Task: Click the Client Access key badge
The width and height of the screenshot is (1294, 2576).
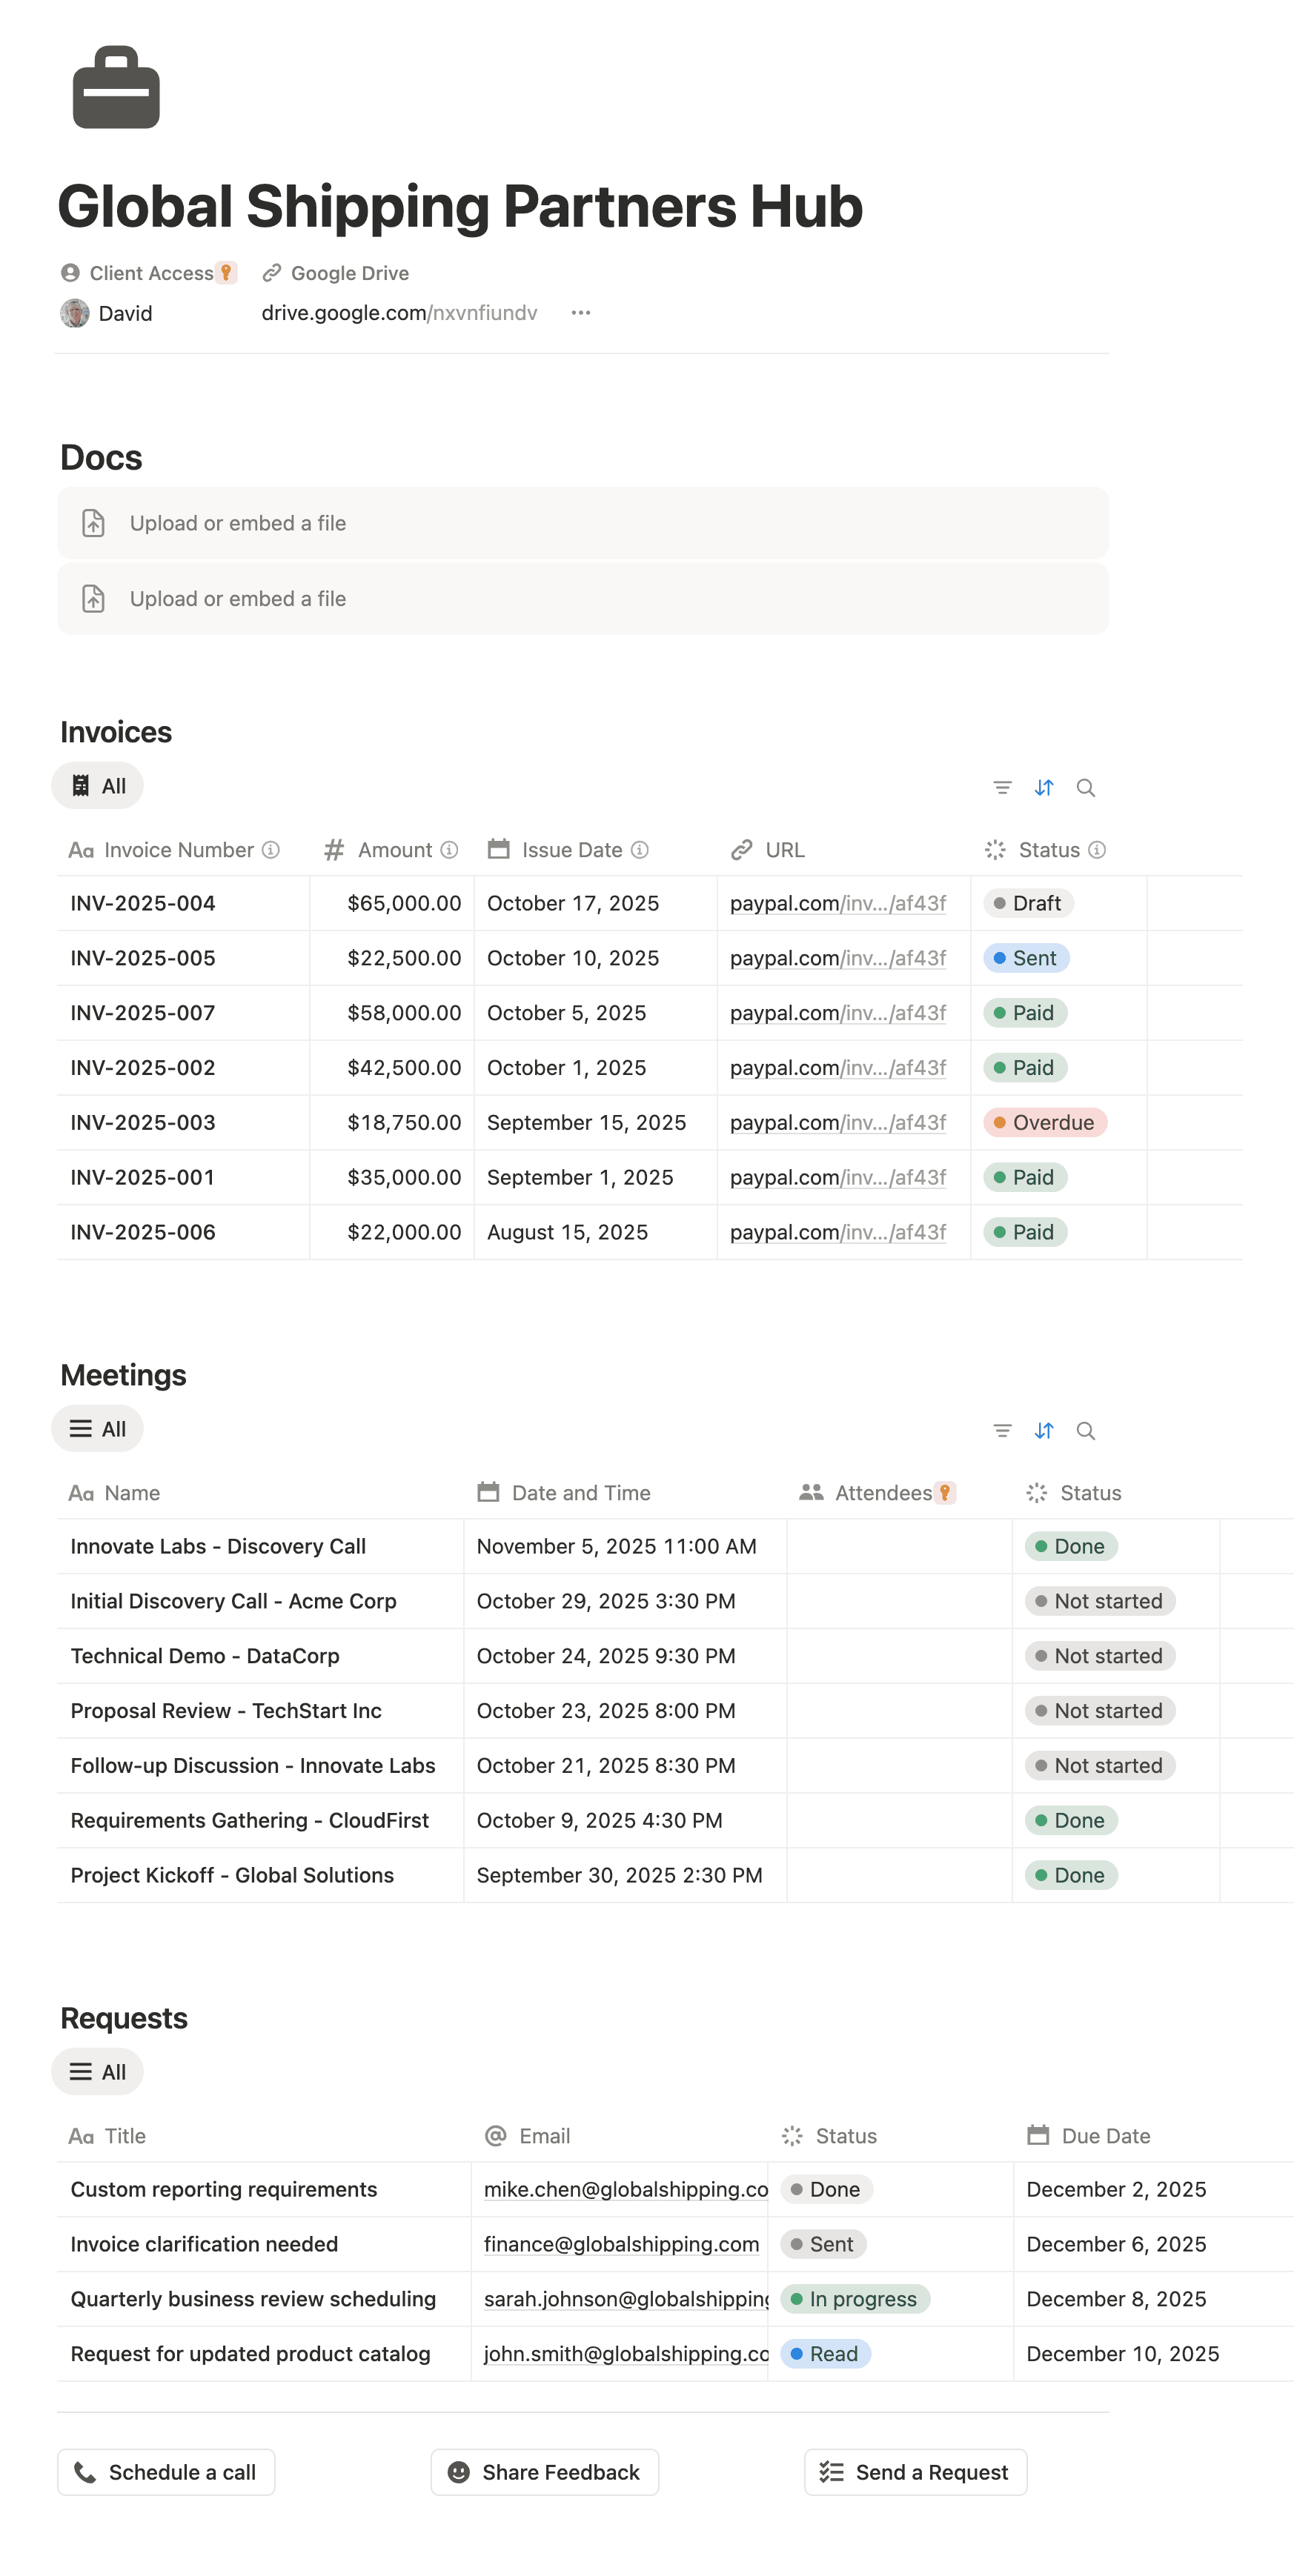Action: point(227,273)
